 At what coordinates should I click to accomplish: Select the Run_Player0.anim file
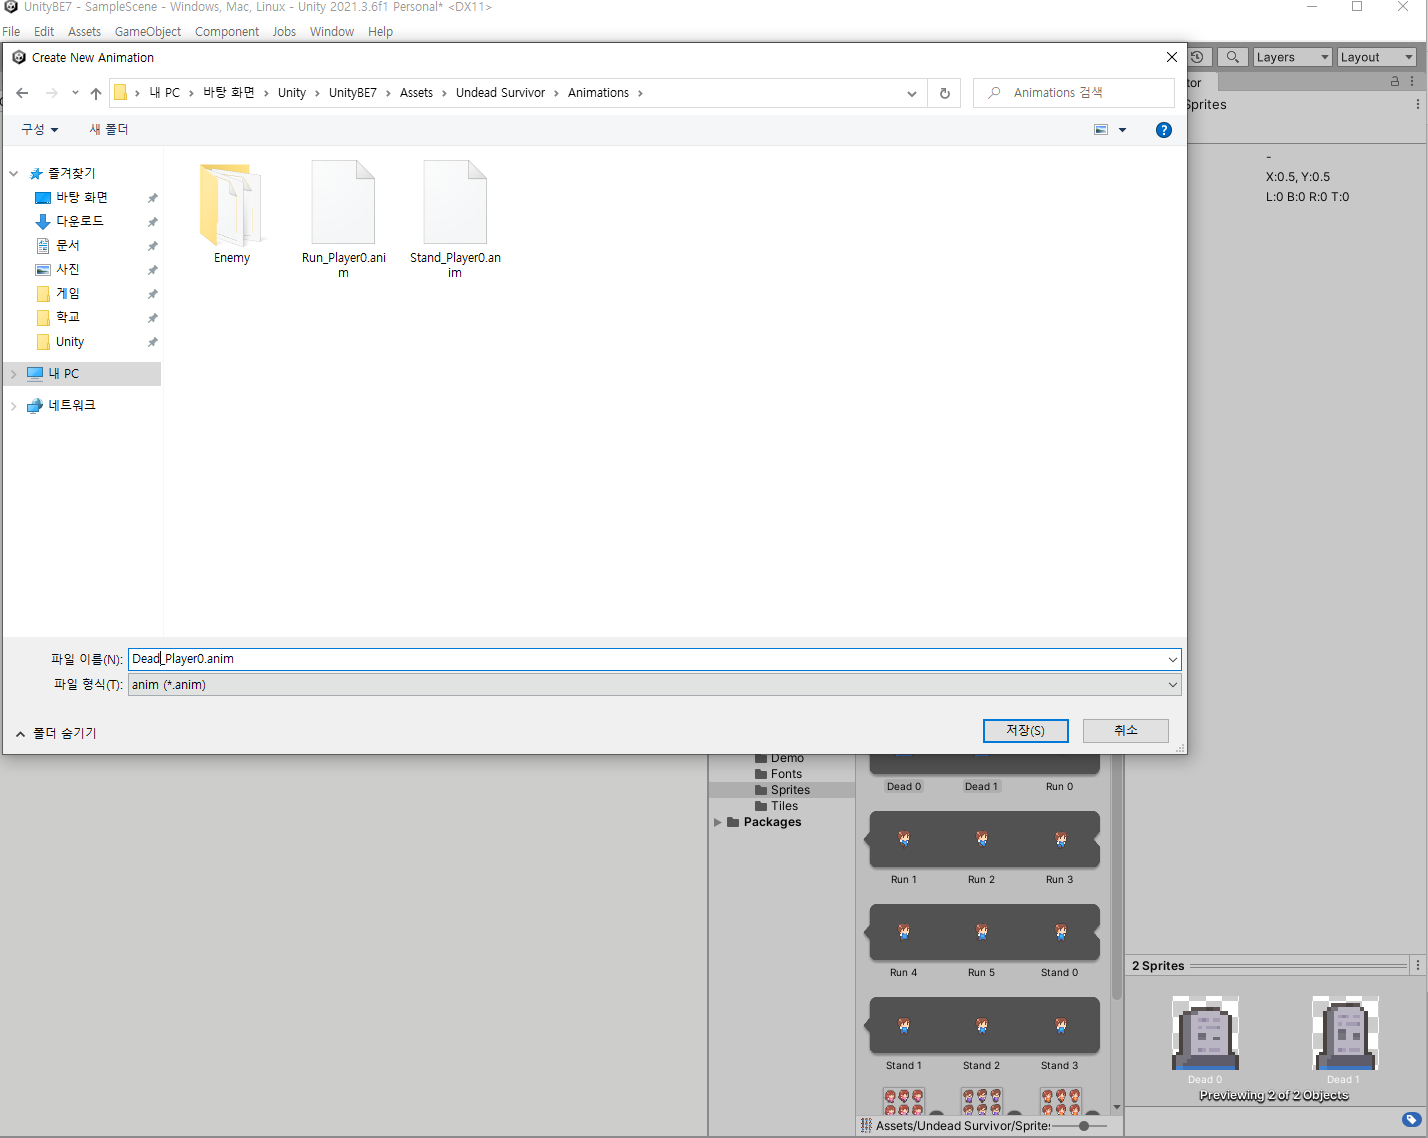[343, 219]
